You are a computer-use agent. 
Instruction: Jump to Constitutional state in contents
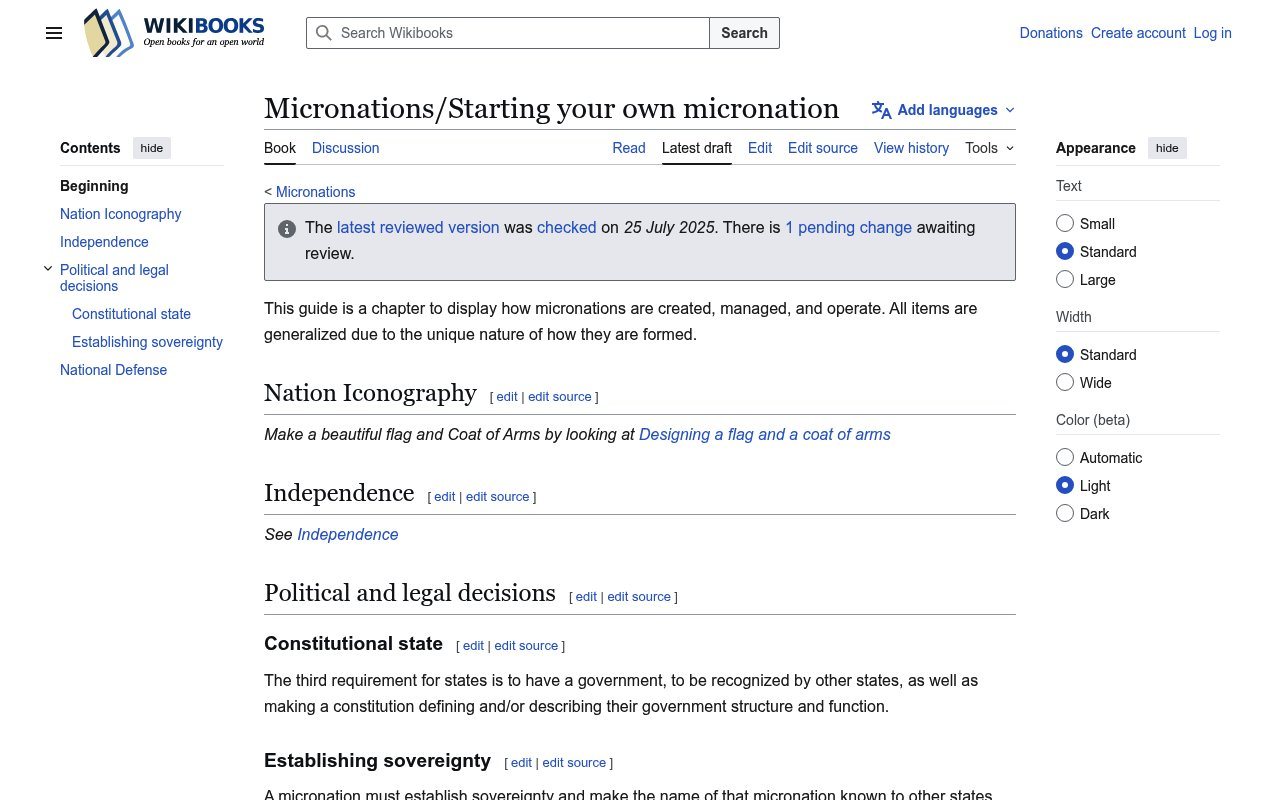pos(131,314)
